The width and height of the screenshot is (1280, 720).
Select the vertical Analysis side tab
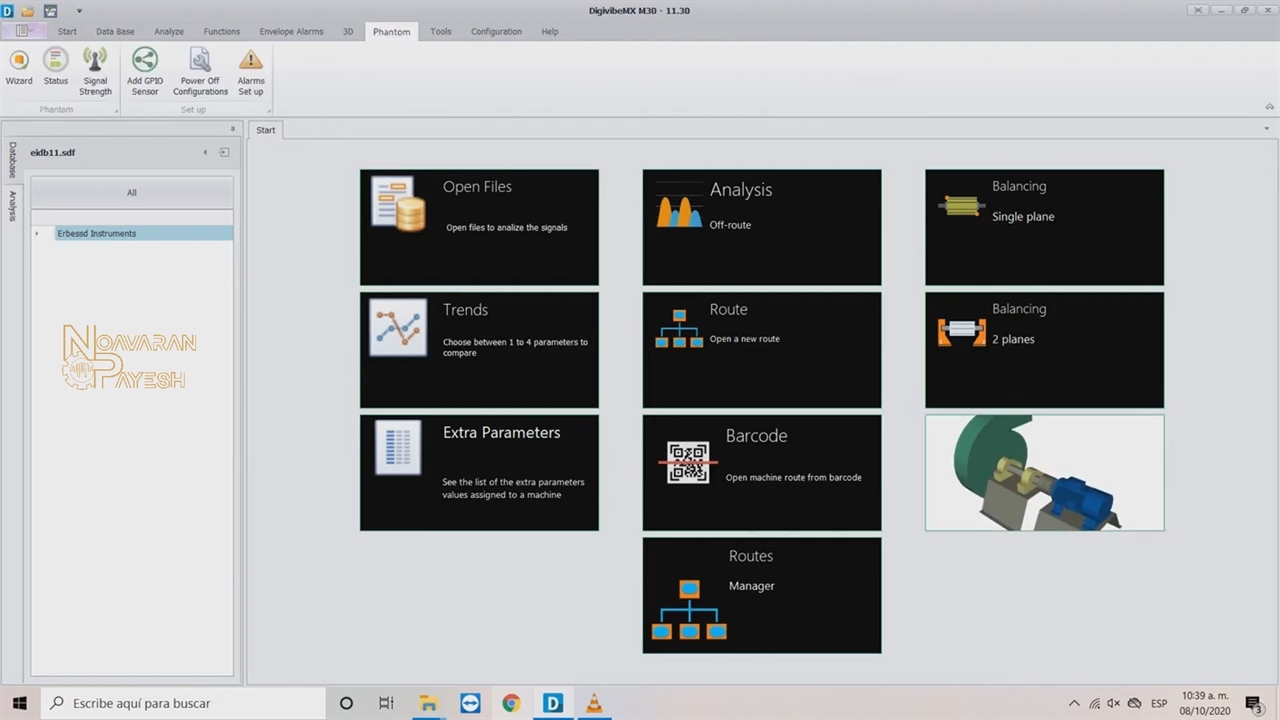pyautogui.click(x=13, y=205)
